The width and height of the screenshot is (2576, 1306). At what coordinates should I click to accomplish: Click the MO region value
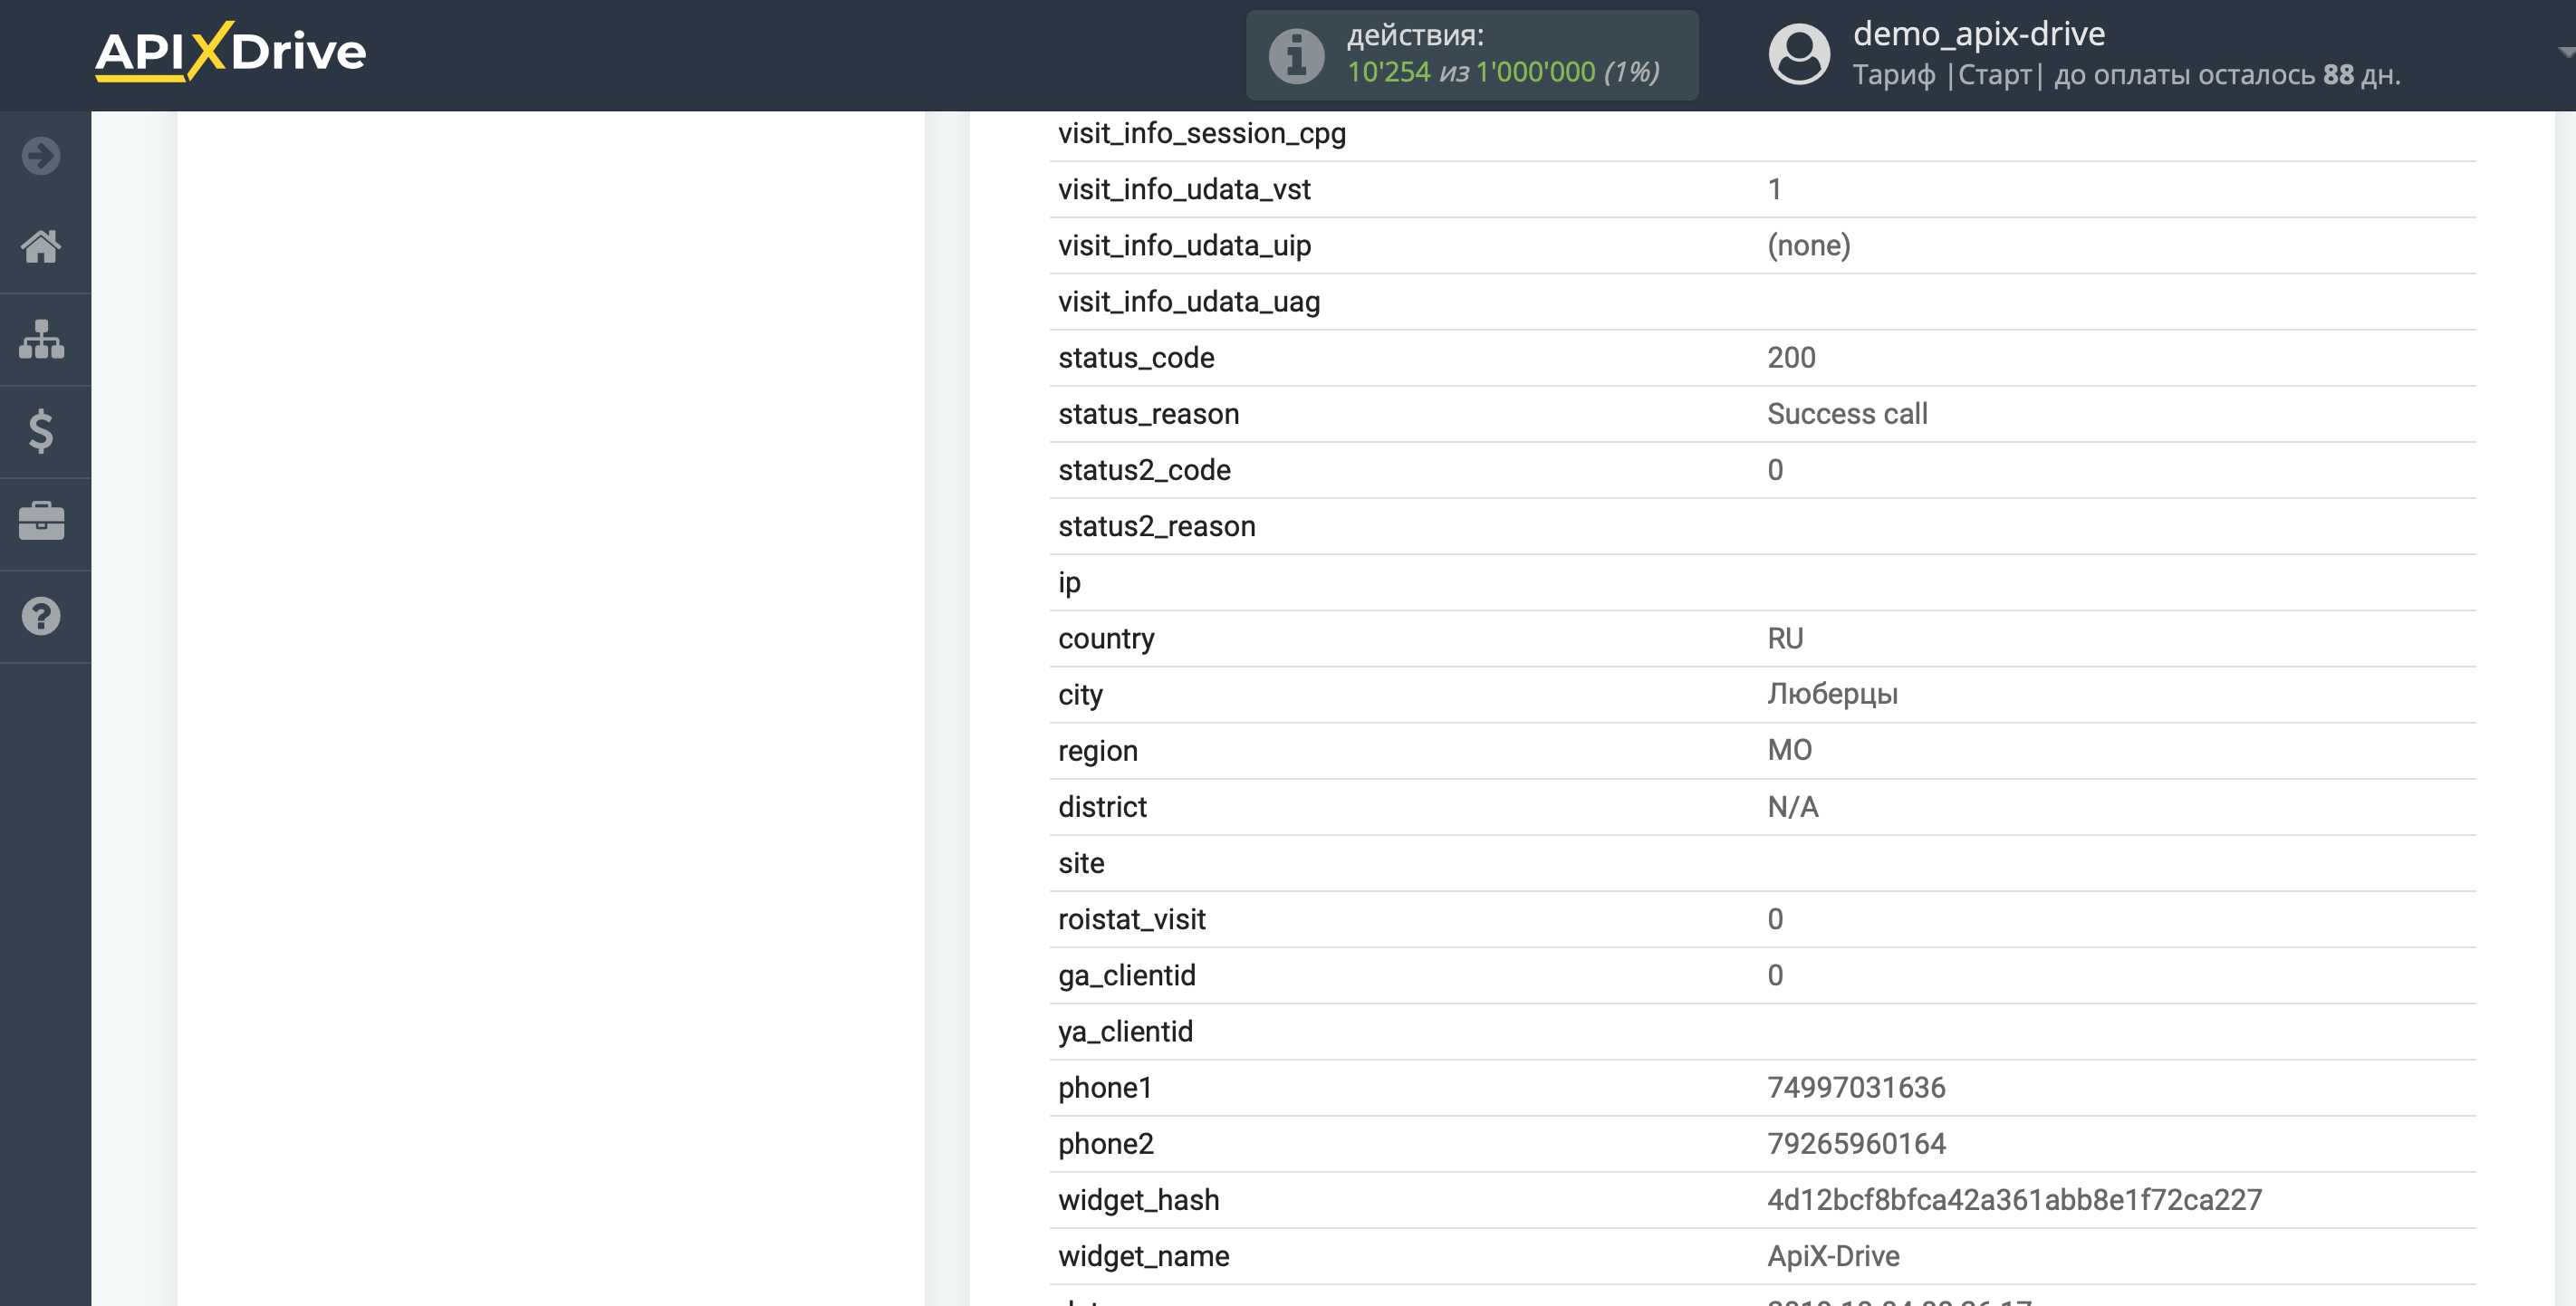tap(1789, 750)
